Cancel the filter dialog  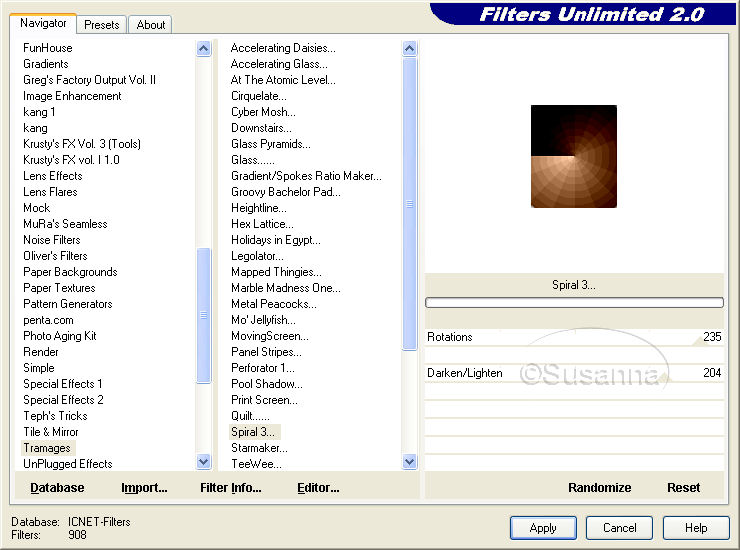point(619,528)
